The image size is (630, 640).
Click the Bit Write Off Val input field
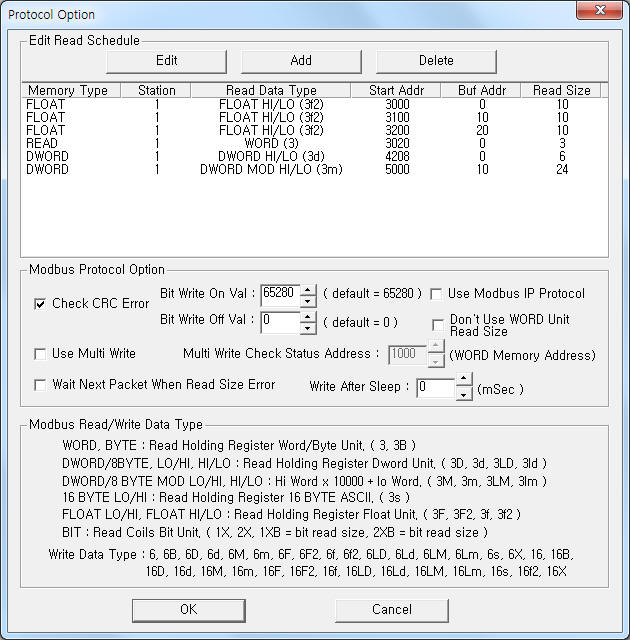(x=281, y=322)
